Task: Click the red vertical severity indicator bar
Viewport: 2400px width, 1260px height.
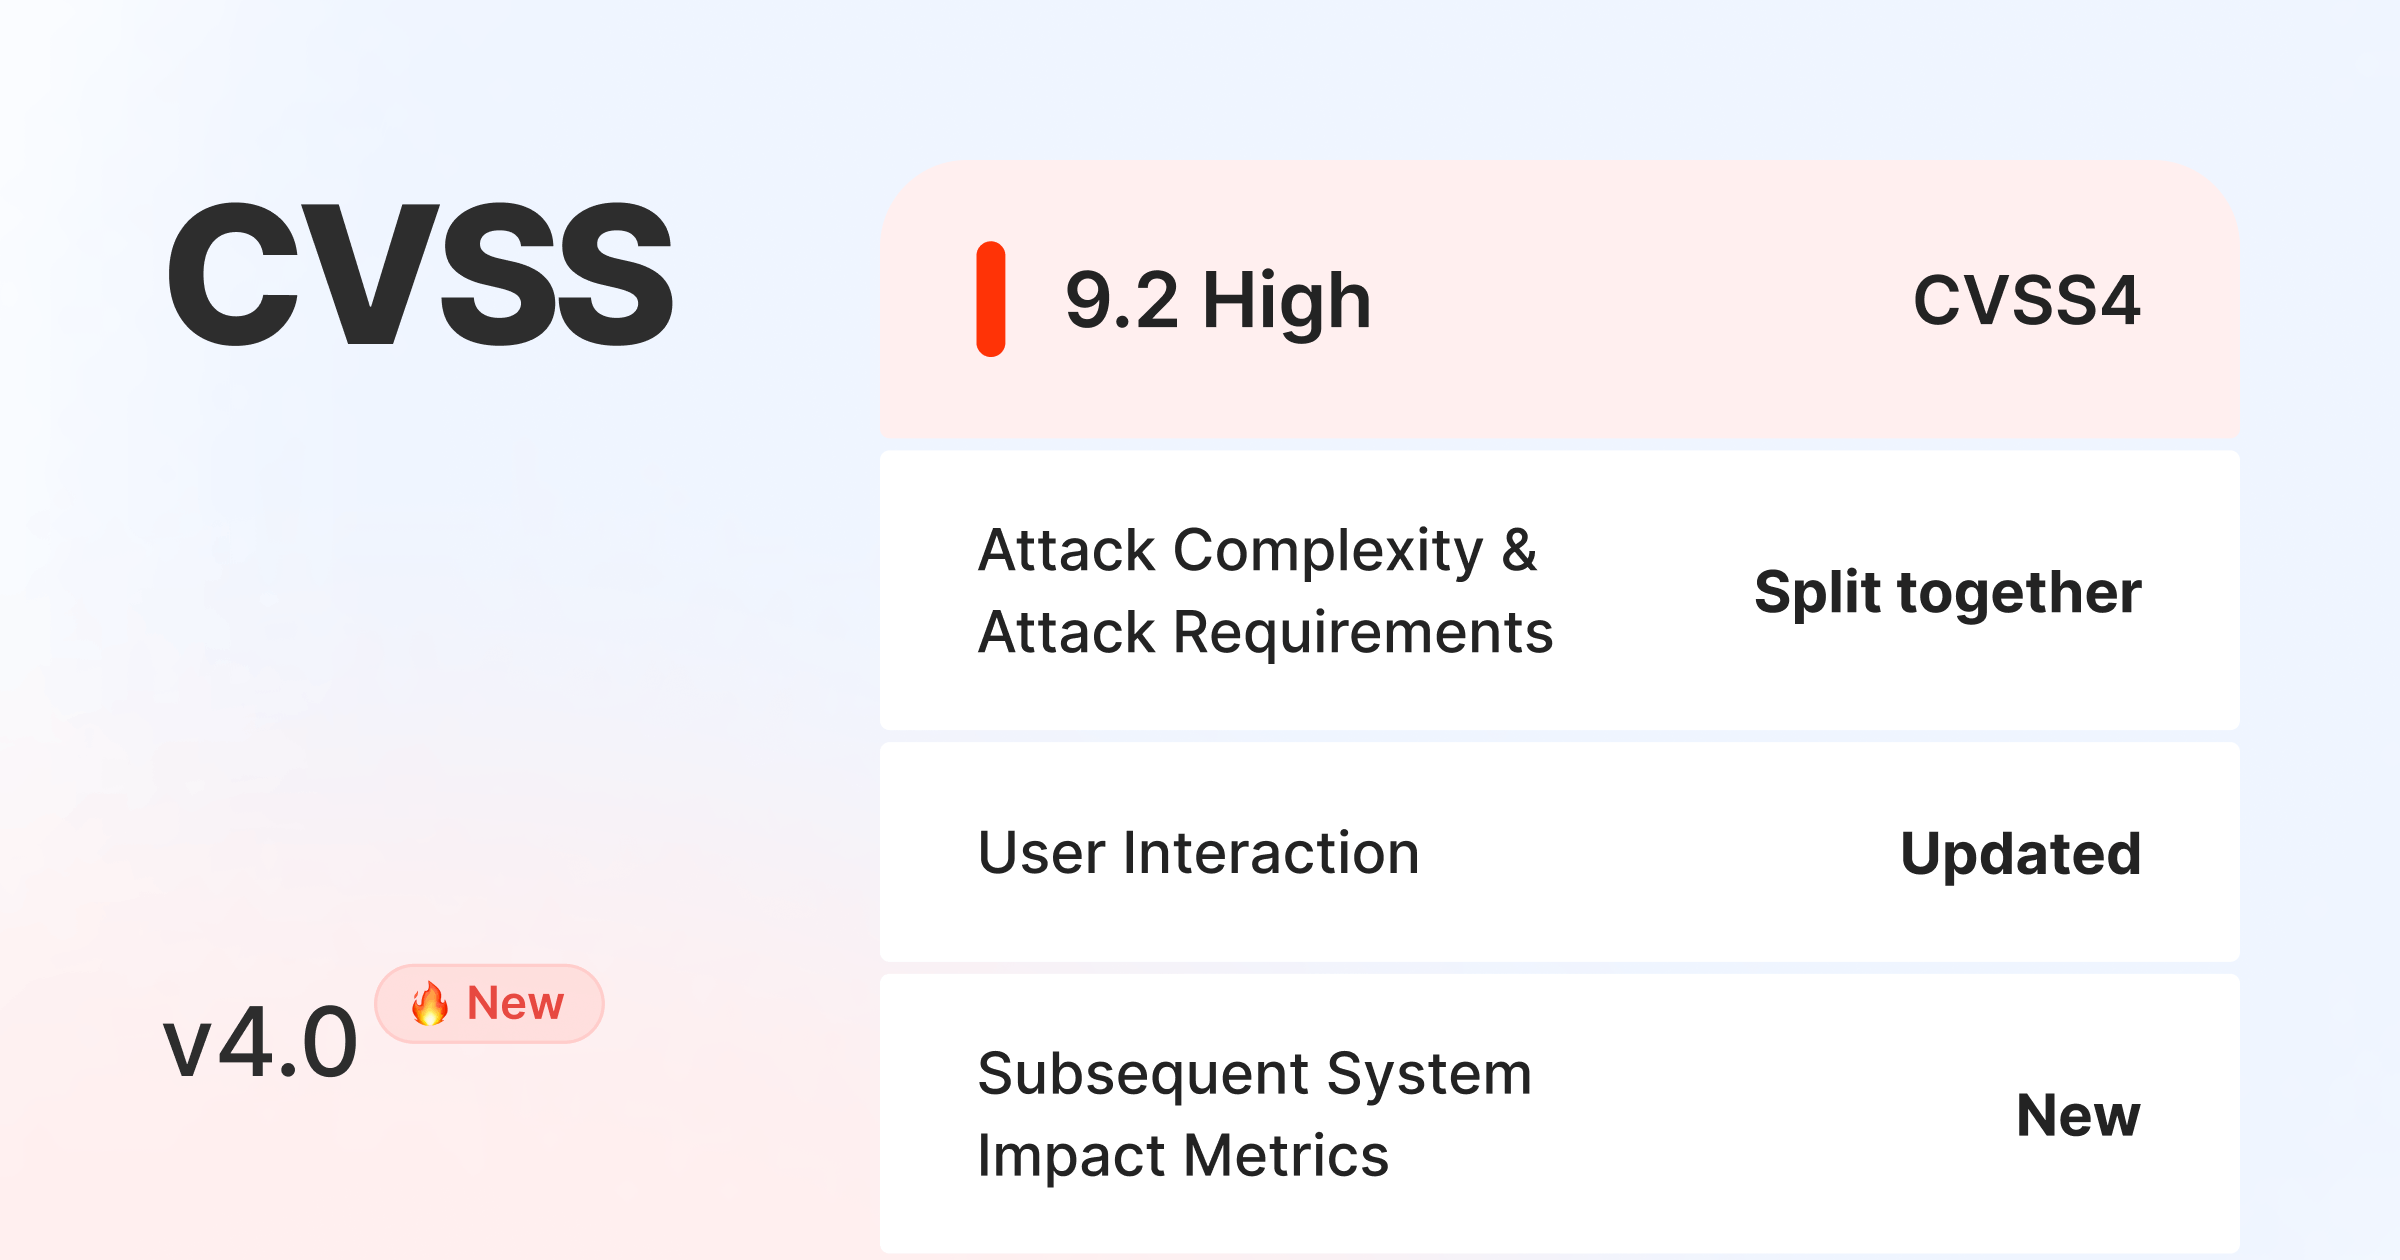Action: (990, 299)
